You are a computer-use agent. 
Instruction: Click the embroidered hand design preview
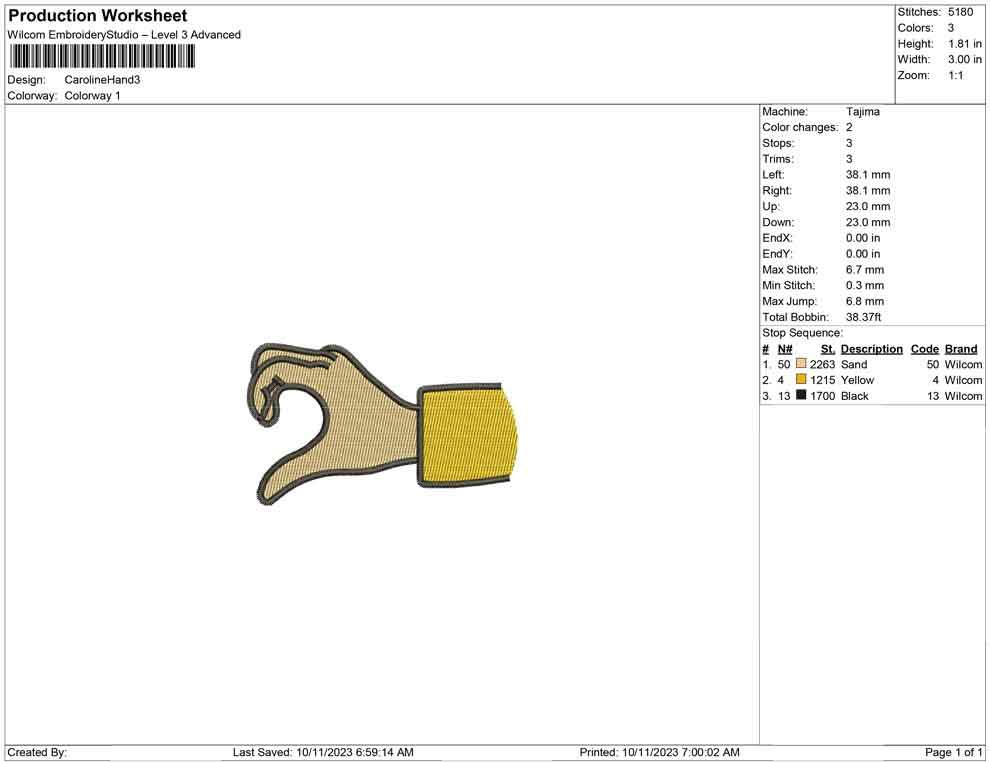381,425
